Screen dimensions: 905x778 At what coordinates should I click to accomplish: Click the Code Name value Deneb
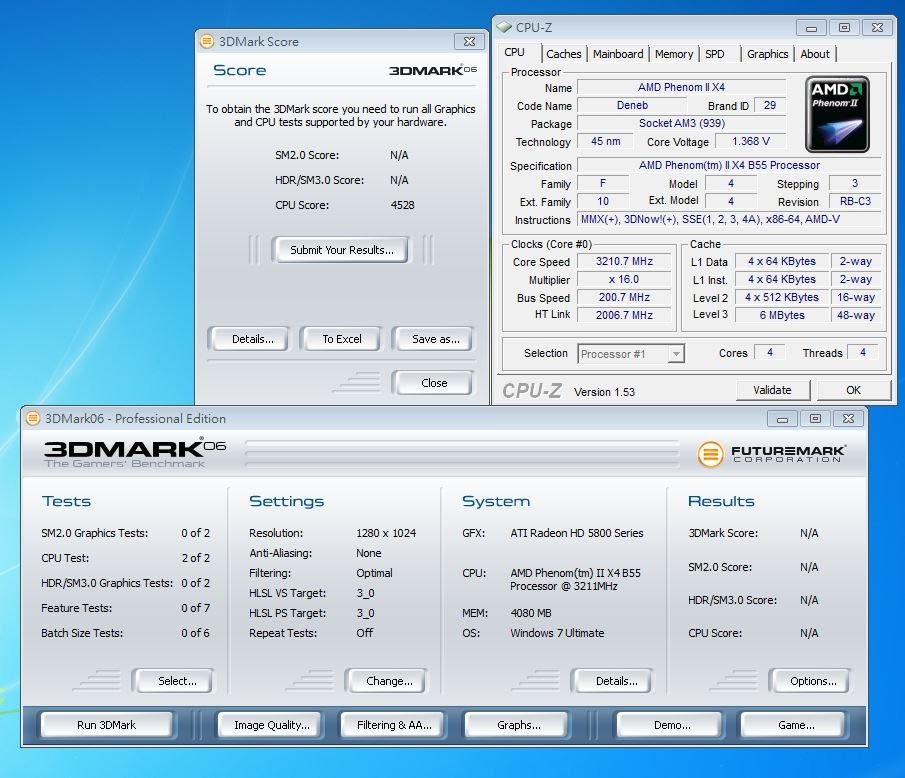pos(632,105)
